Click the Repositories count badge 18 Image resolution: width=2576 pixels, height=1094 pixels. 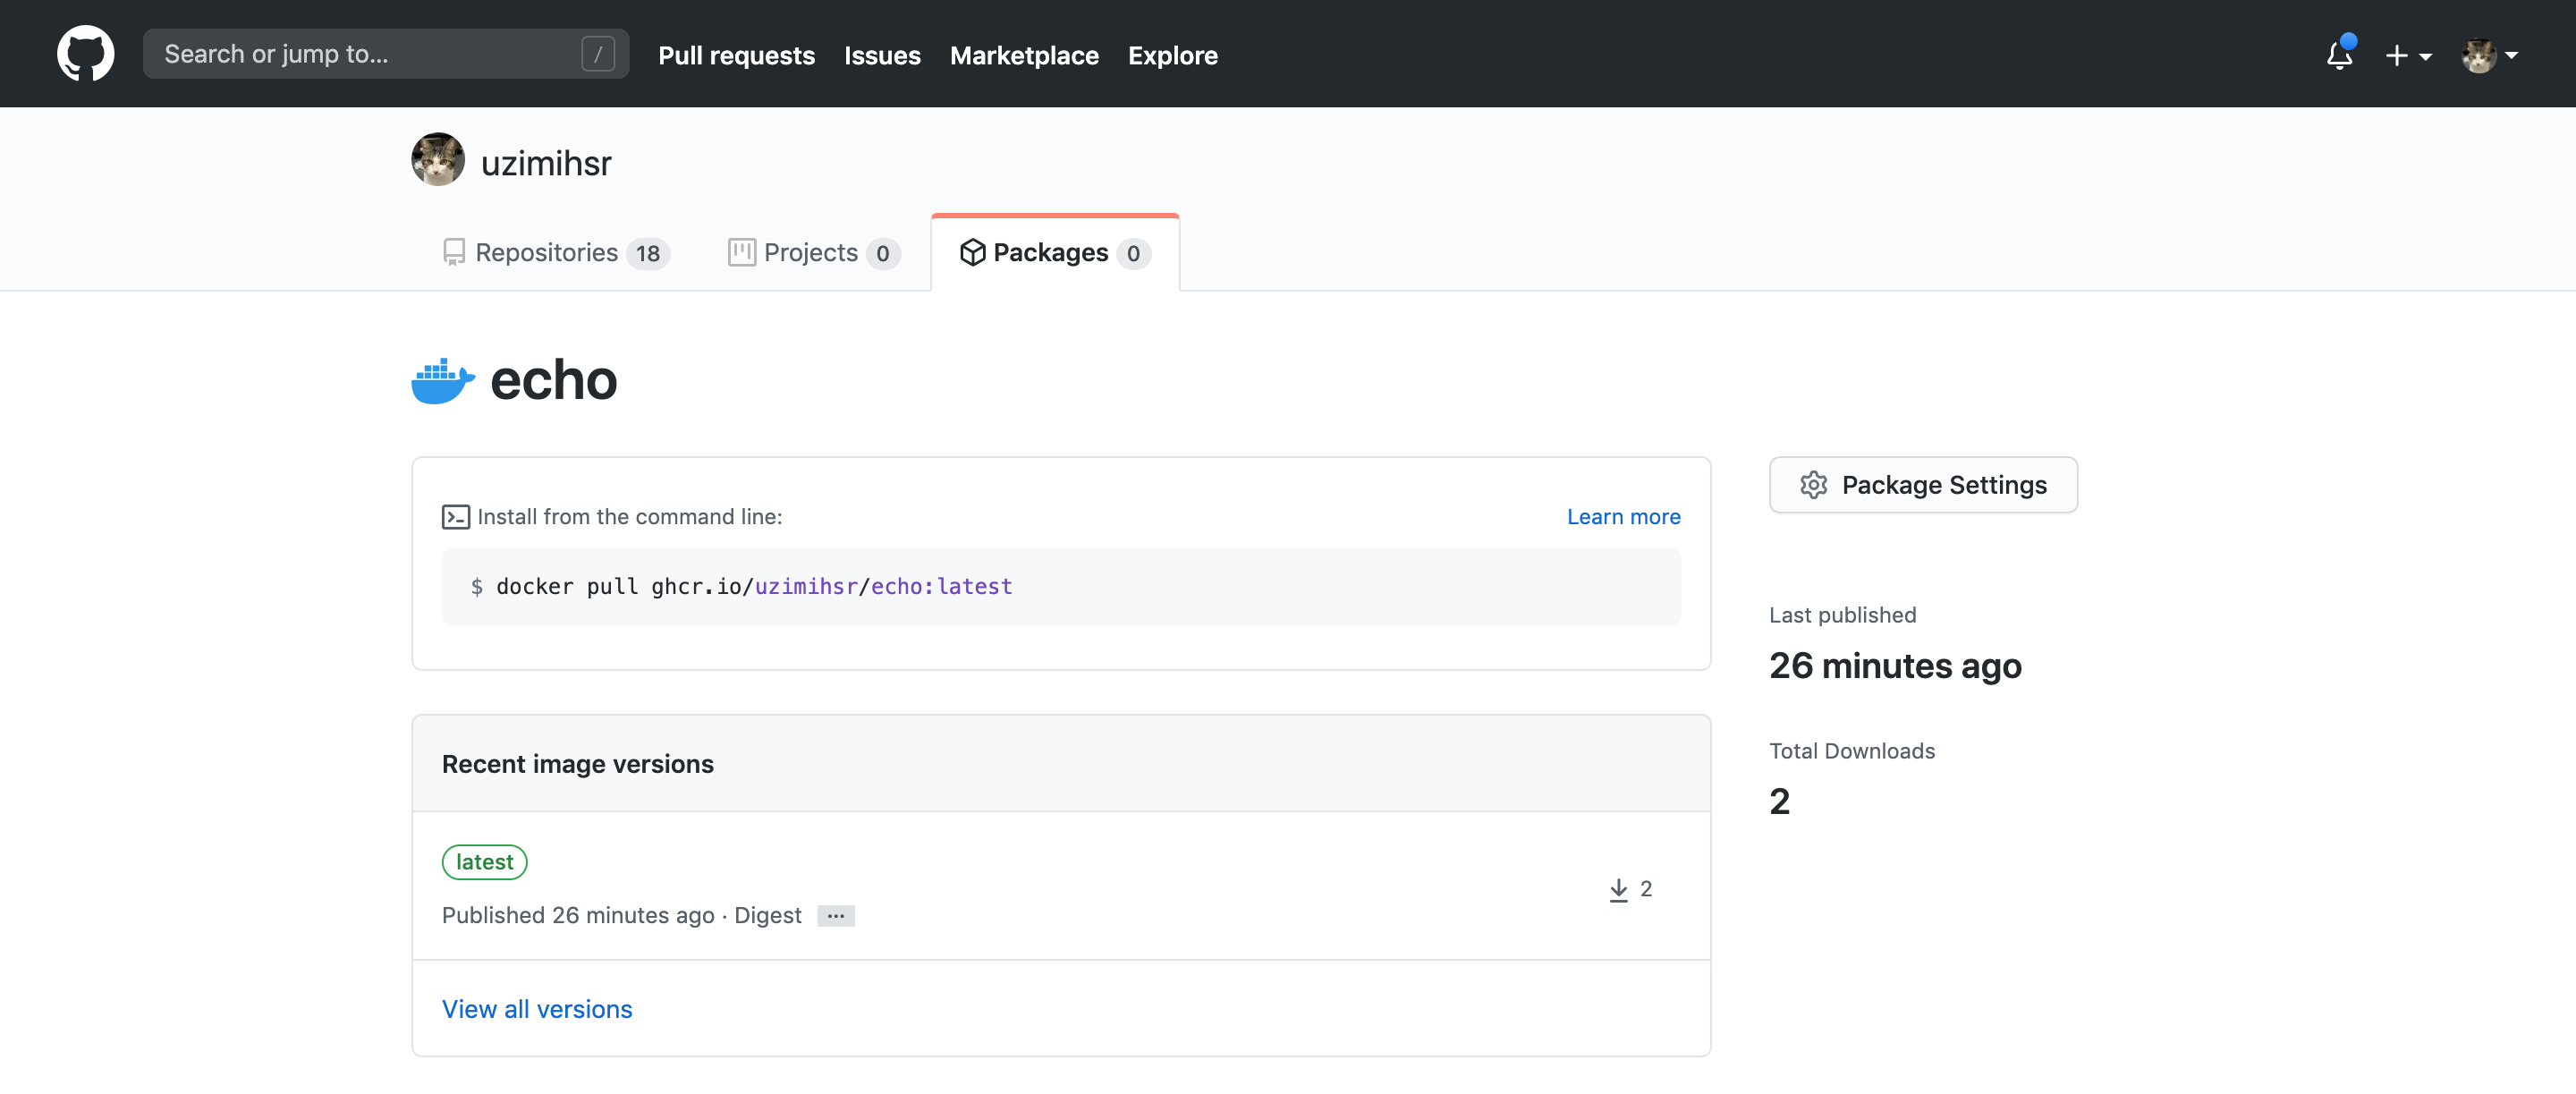pos(648,254)
